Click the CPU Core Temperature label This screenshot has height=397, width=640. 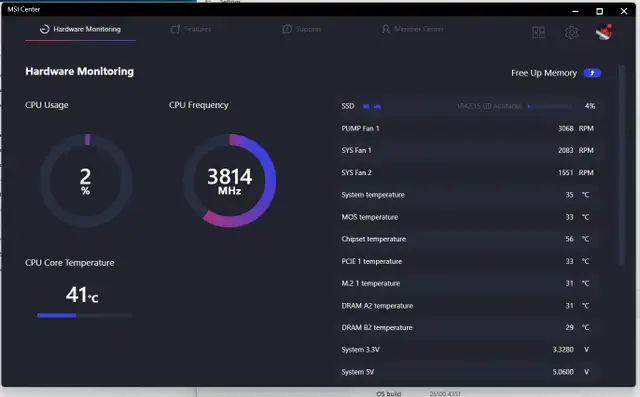click(x=69, y=263)
